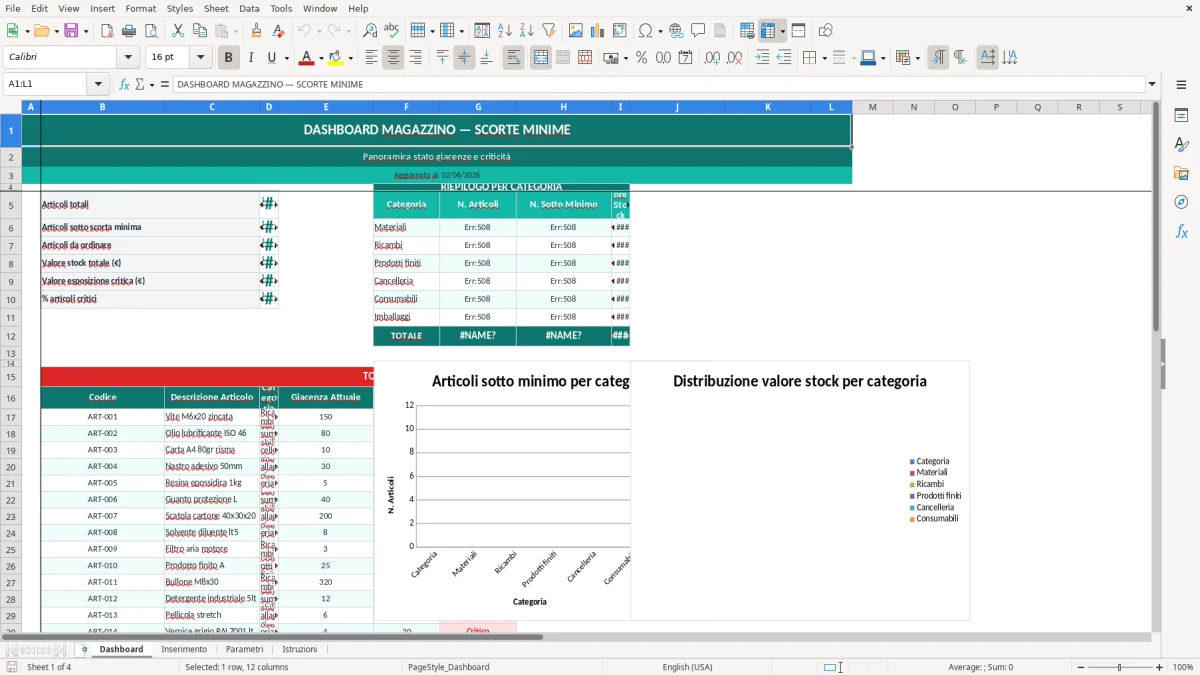Open the sidebar Navigator compass icon
This screenshot has height=675, width=1200.
click(1181, 202)
